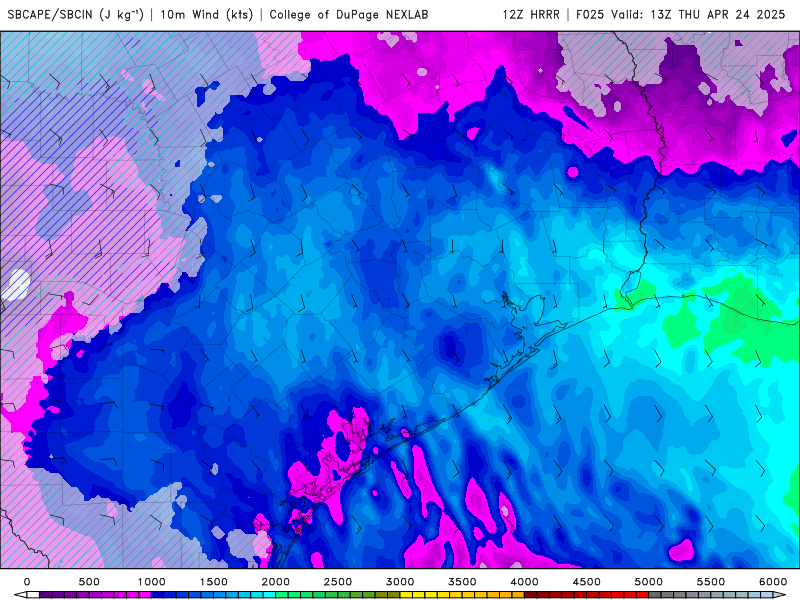Select the '3000' color scale label
800x600 pixels.
point(400,582)
